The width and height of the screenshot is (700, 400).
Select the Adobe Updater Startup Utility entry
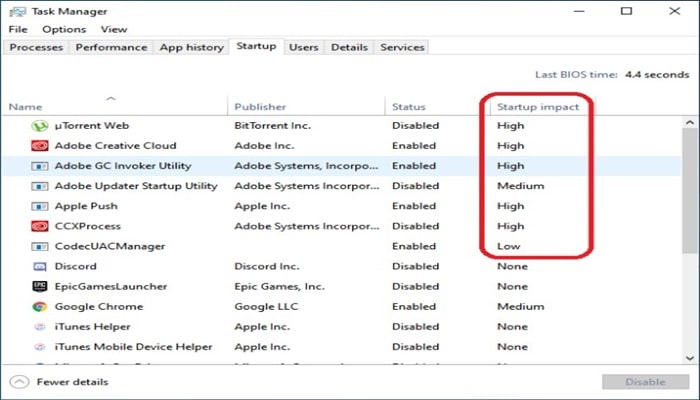click(136, 186)
